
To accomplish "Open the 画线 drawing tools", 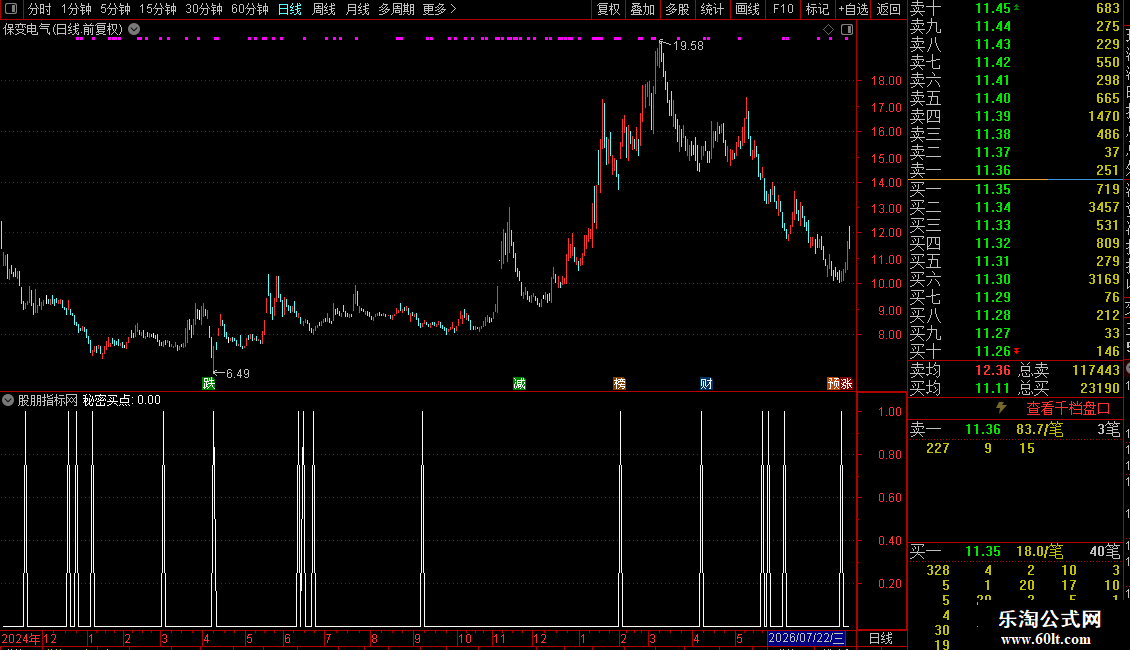I will tap(747, 9).
